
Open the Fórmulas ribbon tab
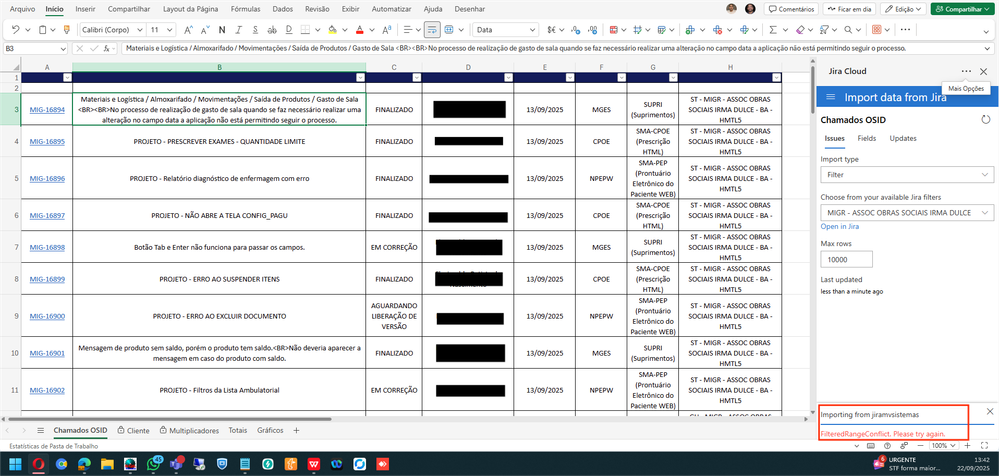pyautogui.click(x=245, y=10)
